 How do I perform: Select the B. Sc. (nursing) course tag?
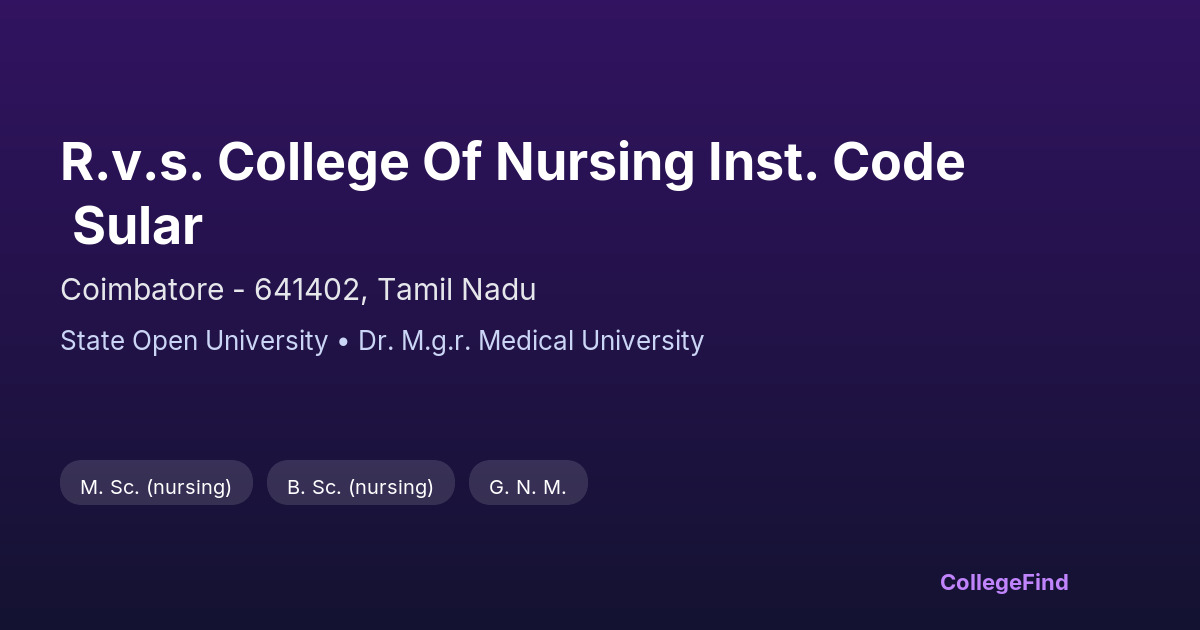360,487
